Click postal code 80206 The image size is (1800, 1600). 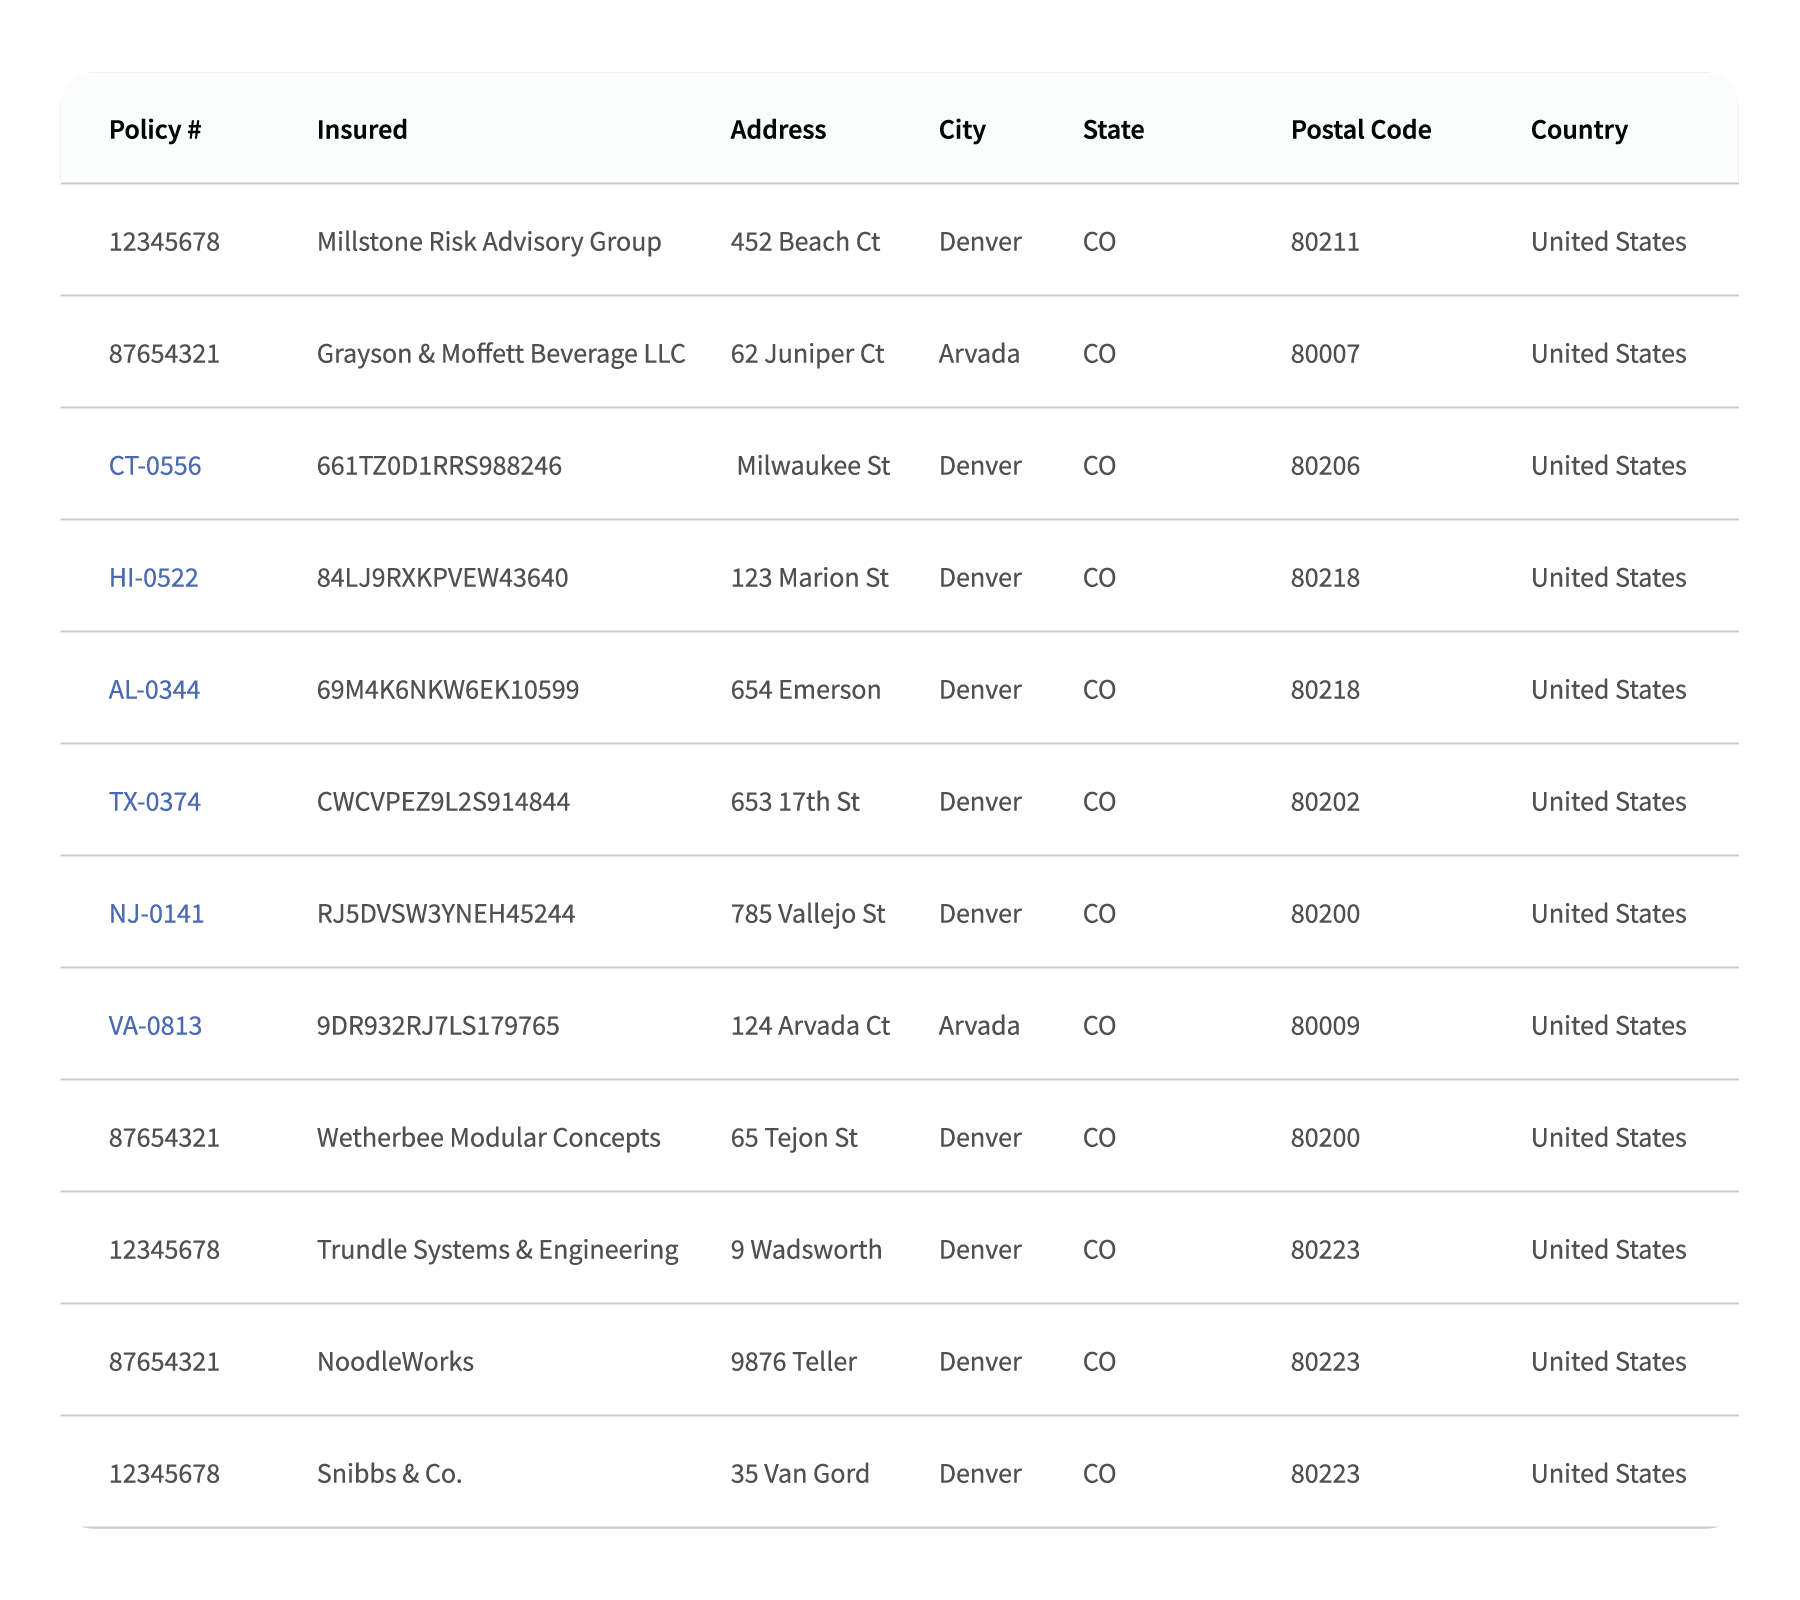tap(1325, 465)
